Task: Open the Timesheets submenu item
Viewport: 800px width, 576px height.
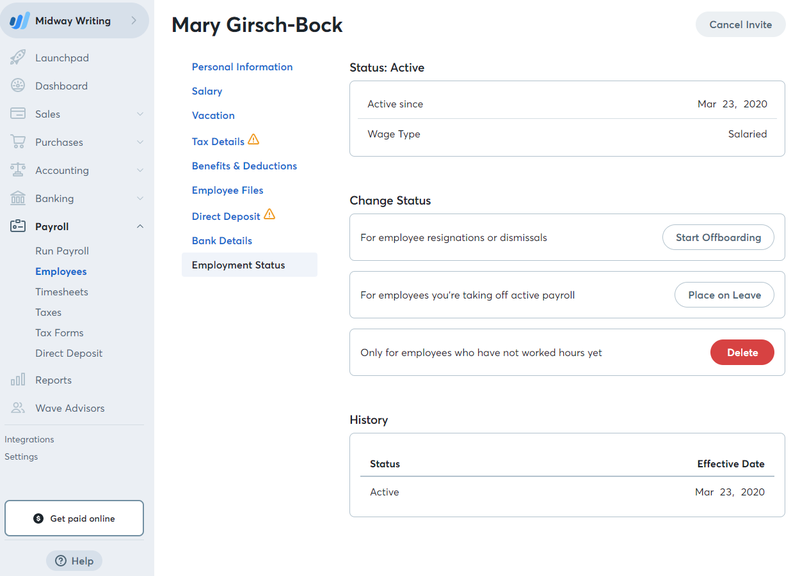Action: (62, 292)
